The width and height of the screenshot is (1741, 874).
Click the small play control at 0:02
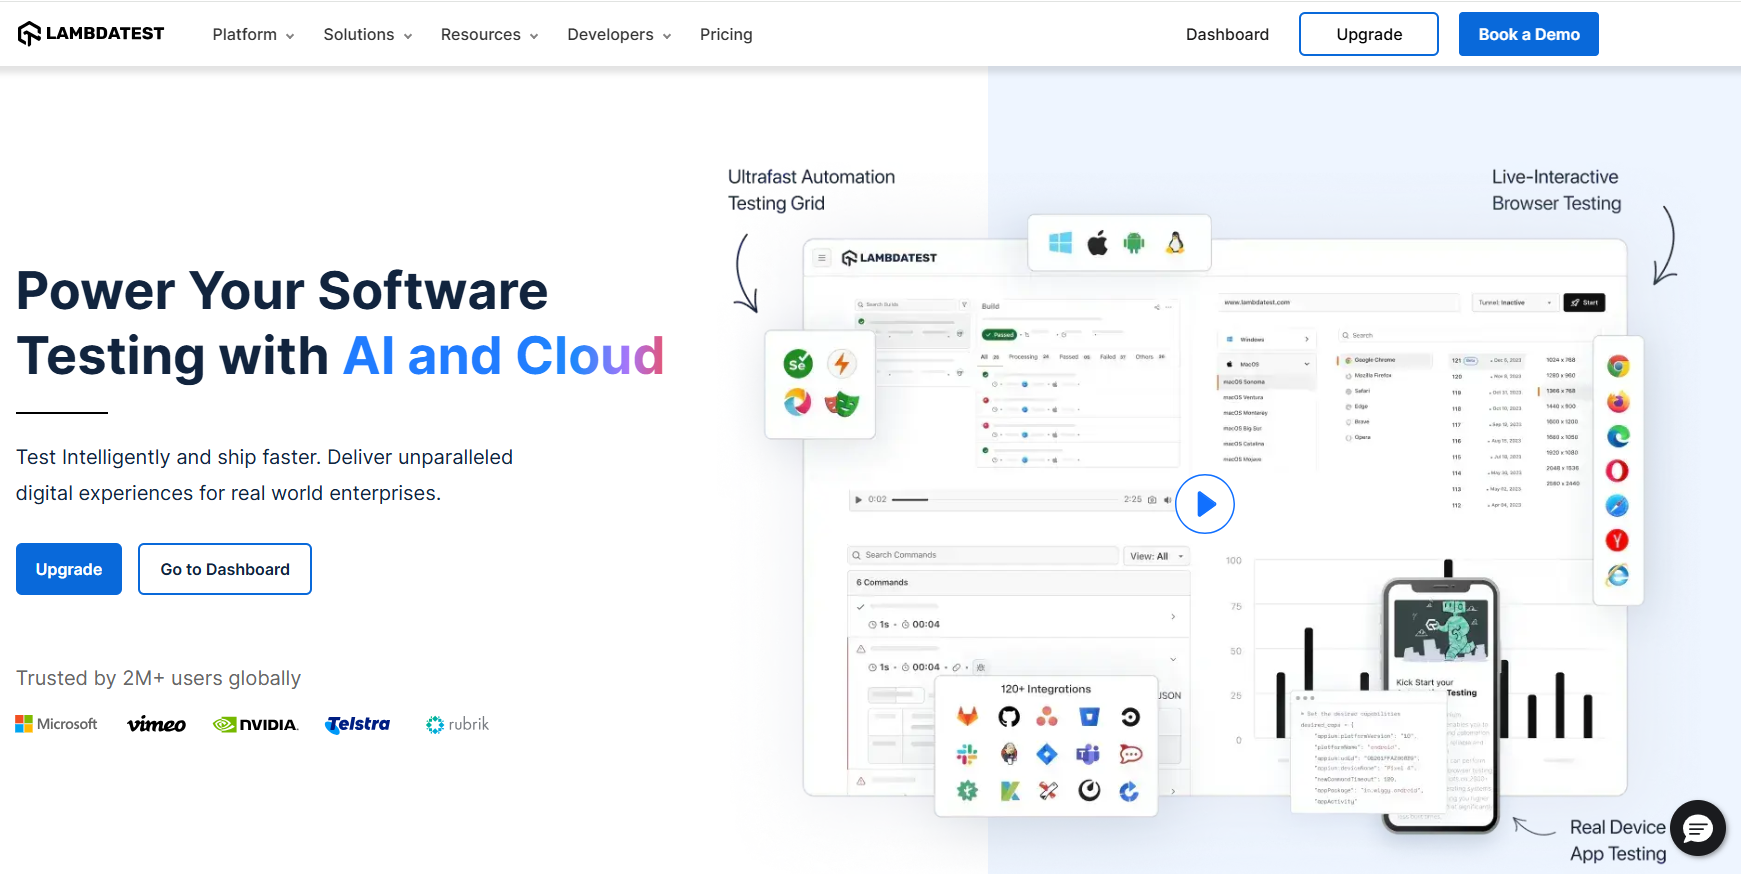858,499
